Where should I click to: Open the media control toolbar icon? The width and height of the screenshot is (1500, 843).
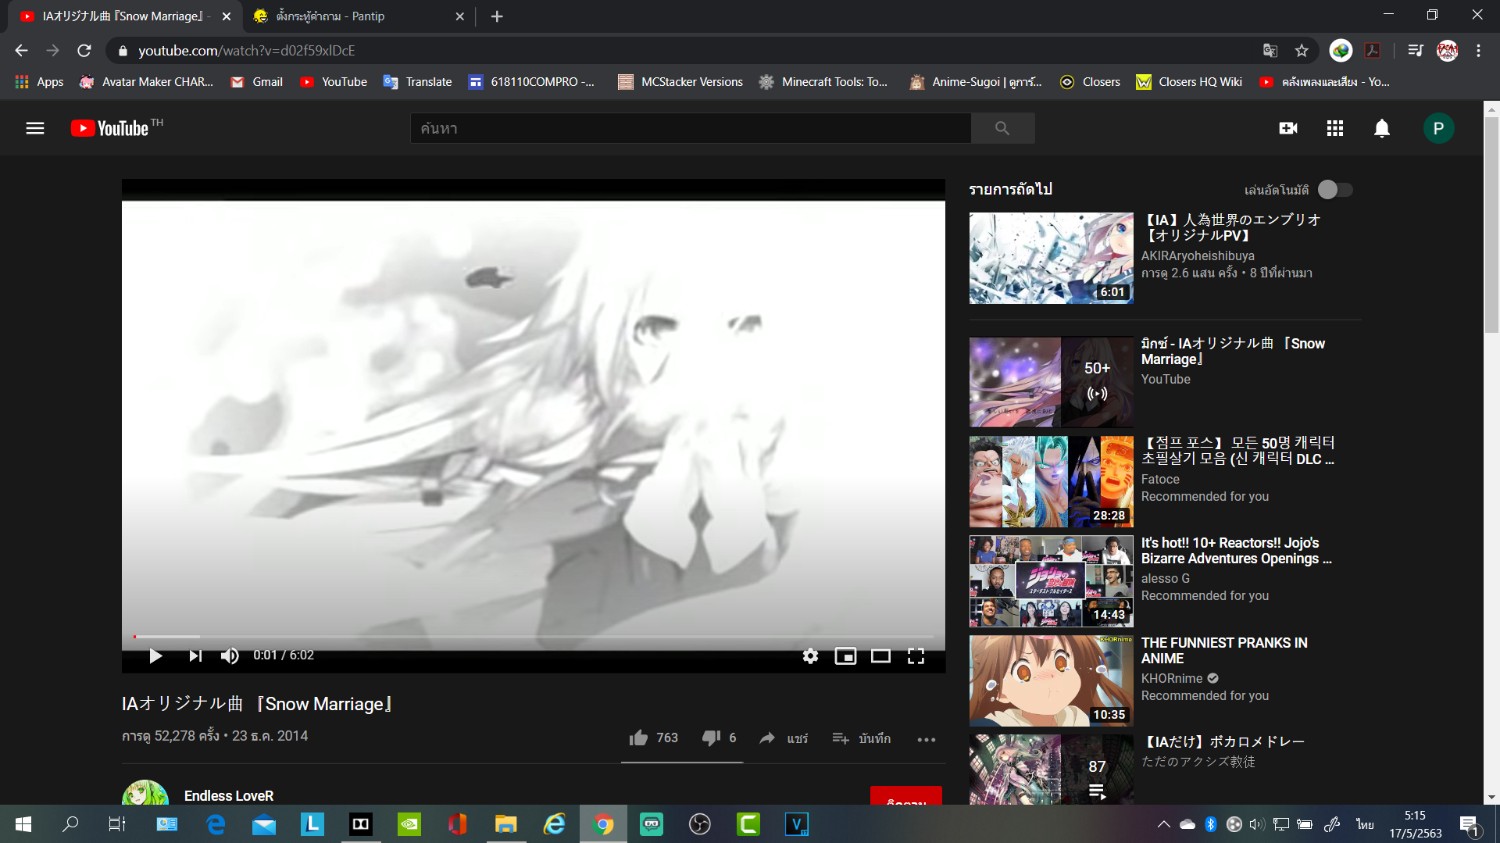tap(1415, 50)
